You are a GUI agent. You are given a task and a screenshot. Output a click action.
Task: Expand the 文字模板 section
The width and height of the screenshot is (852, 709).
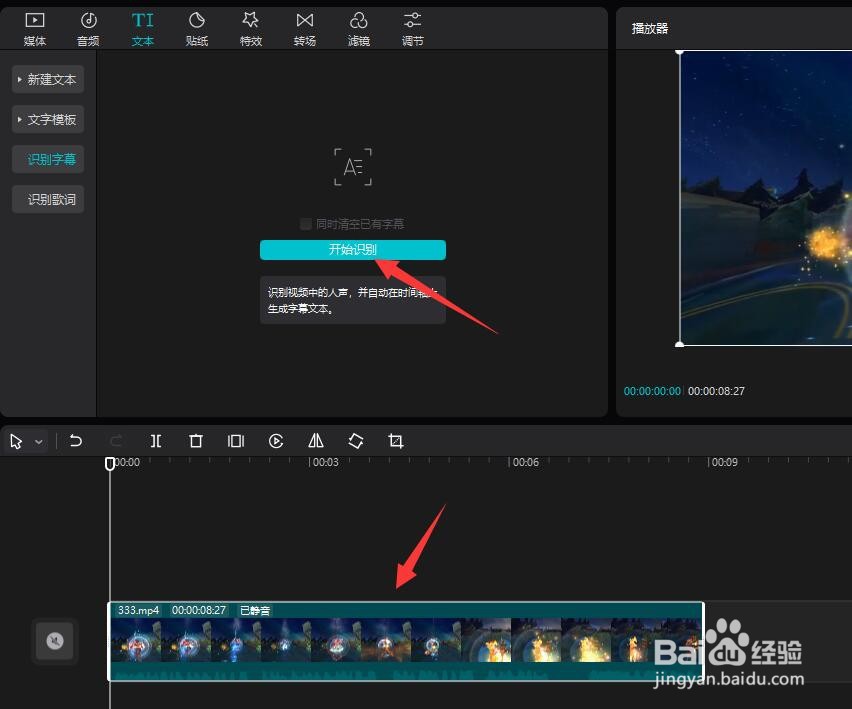point(48,119)
